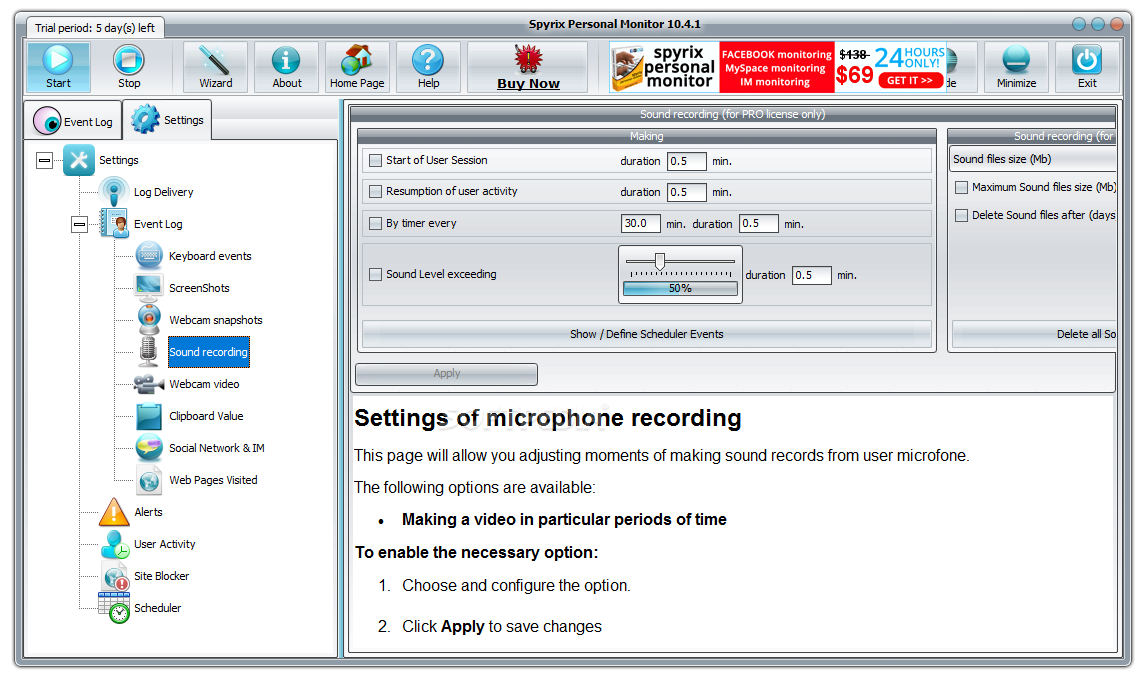Click the Exit power icon

(x=1087, y=60)
